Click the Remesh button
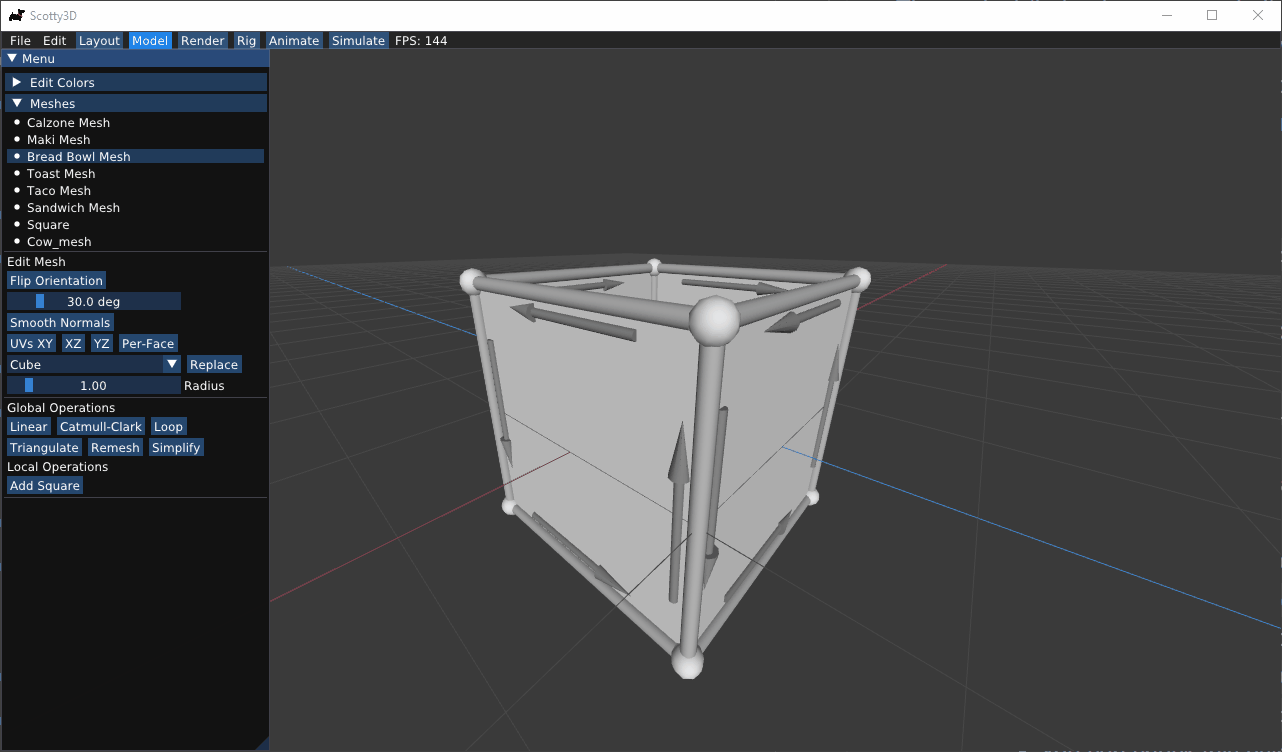 tap(115, 448)
